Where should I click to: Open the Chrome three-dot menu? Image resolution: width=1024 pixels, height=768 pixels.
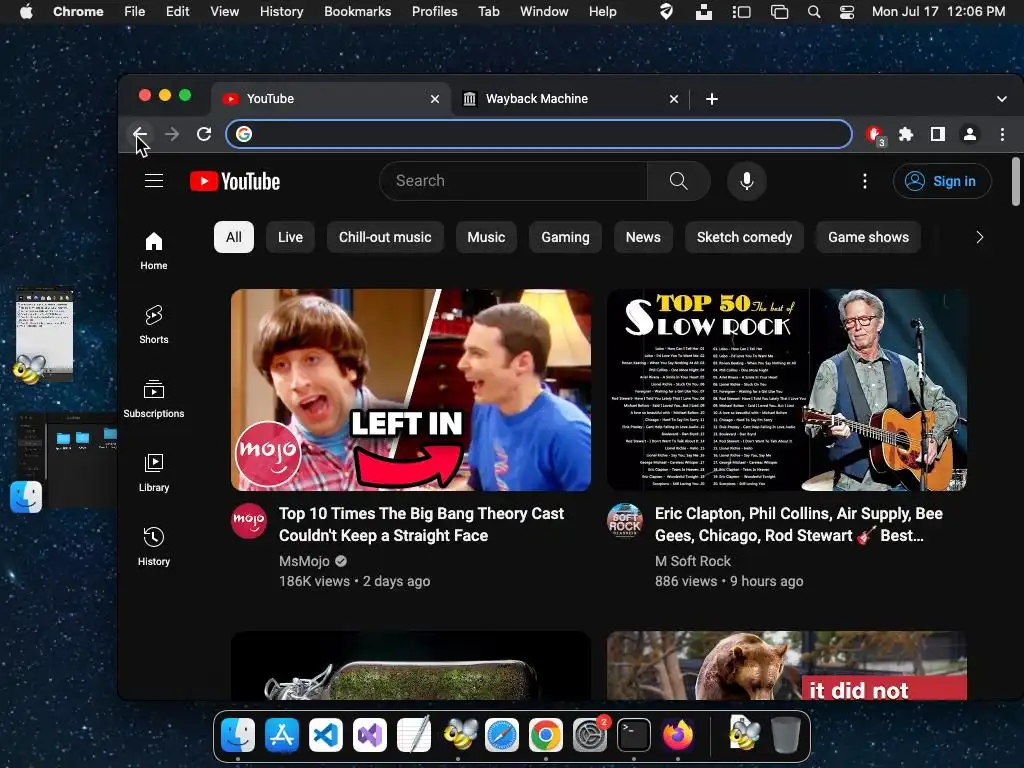pyautogui.click(x=1002, y=134)
